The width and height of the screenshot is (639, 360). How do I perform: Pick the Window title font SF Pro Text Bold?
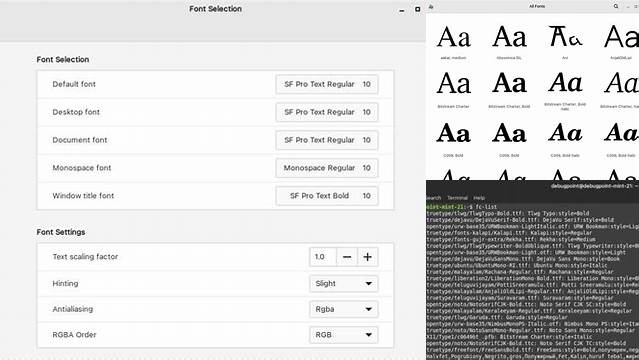[327, 196]
